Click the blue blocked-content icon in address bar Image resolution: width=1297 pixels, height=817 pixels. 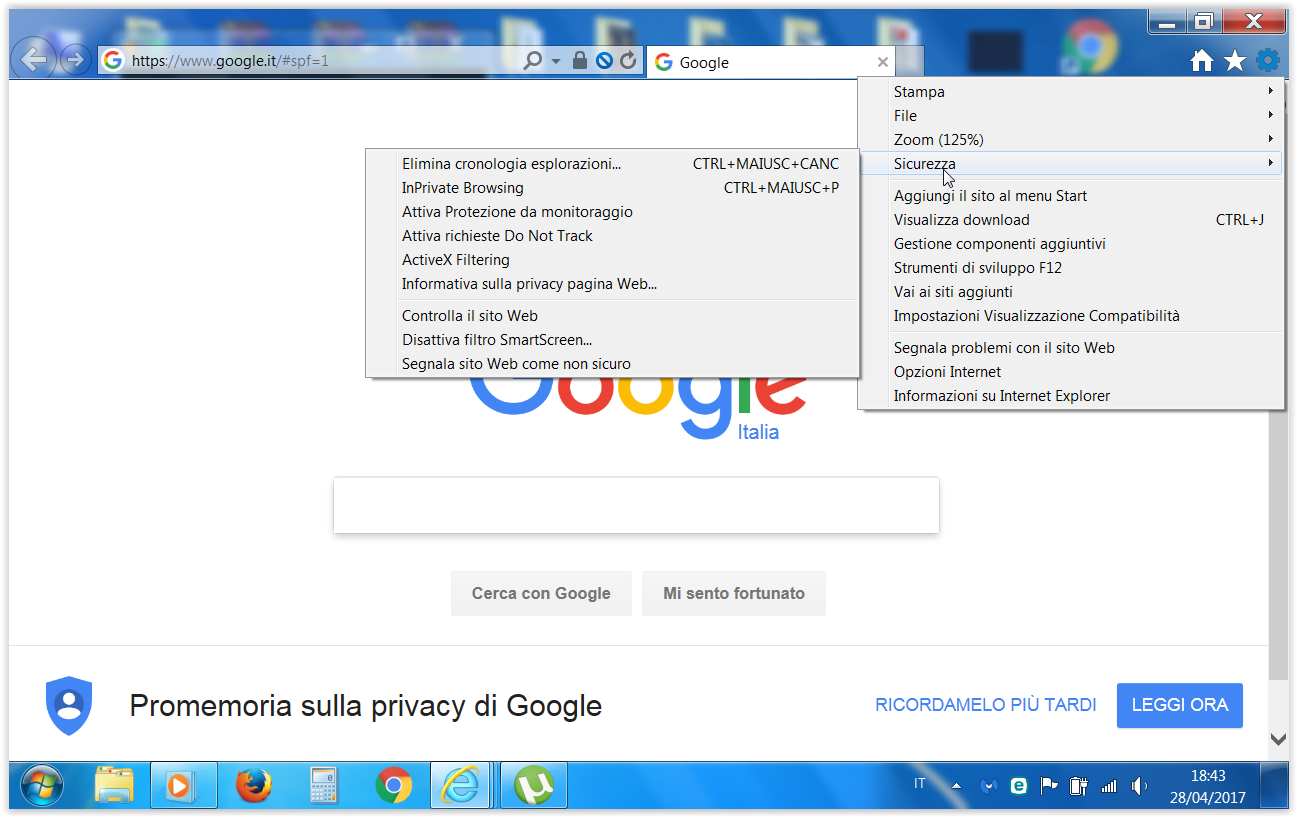(604, 61)
